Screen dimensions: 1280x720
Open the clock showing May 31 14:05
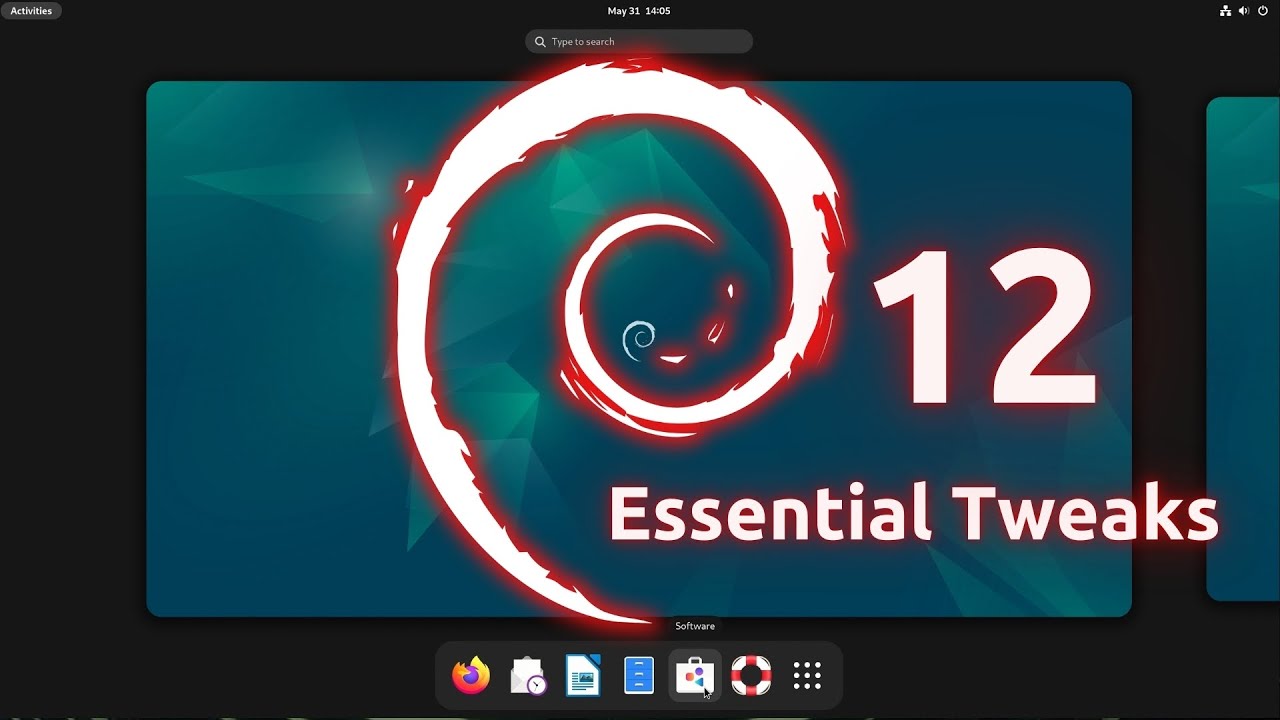tap(639, 11)
